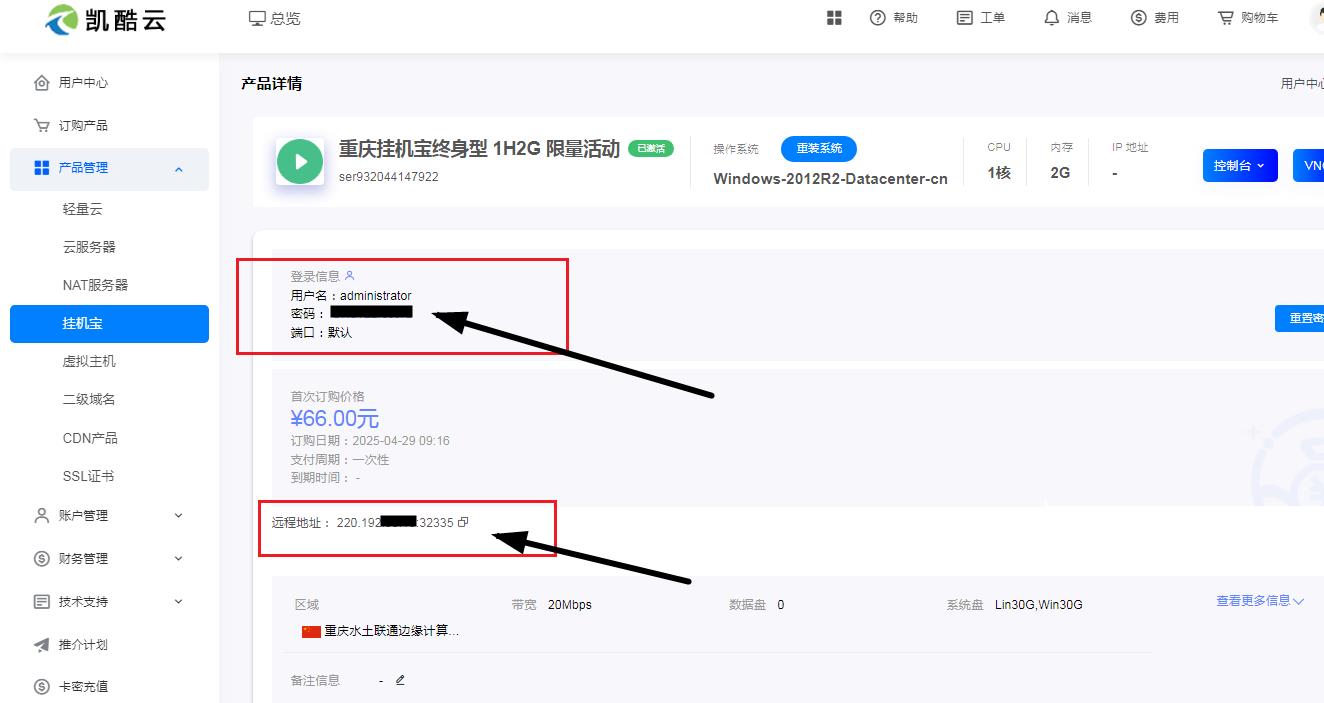Image resolution: width=1324 pixels, height=703 pixels.
Task: Click the 重置密码 button
Action: [1300, 318]
